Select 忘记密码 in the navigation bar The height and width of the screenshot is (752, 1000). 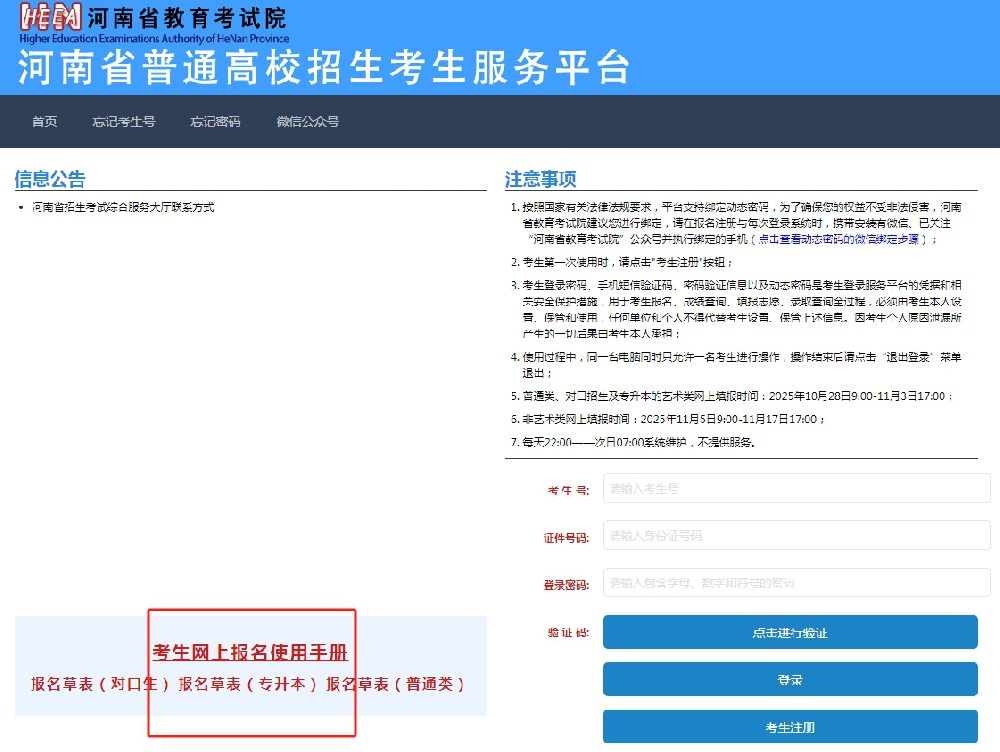click(x=215, y=122)
